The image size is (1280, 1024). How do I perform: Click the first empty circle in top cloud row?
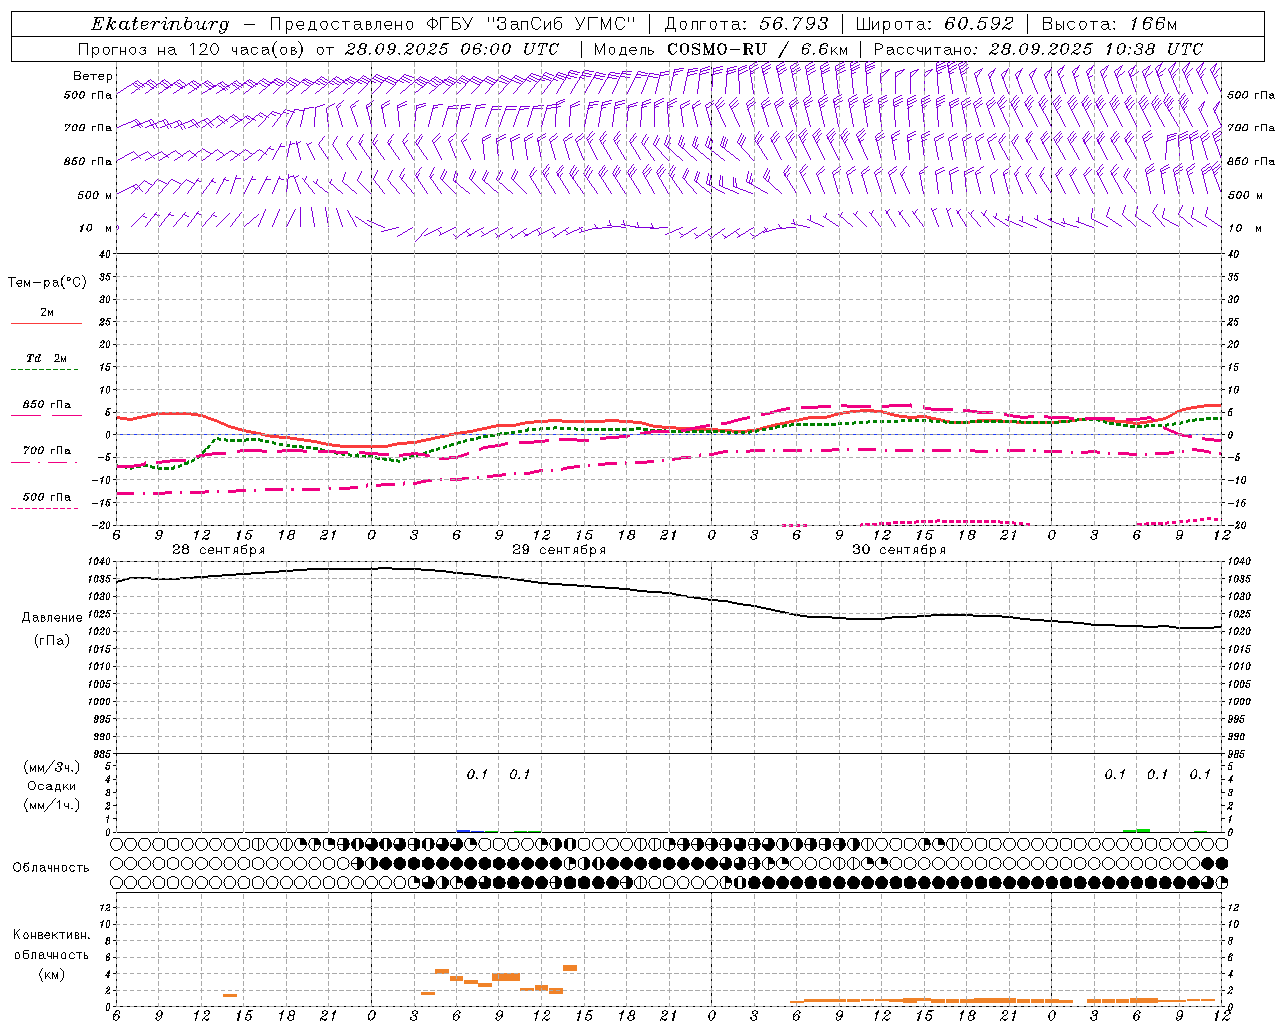(117, 844)
